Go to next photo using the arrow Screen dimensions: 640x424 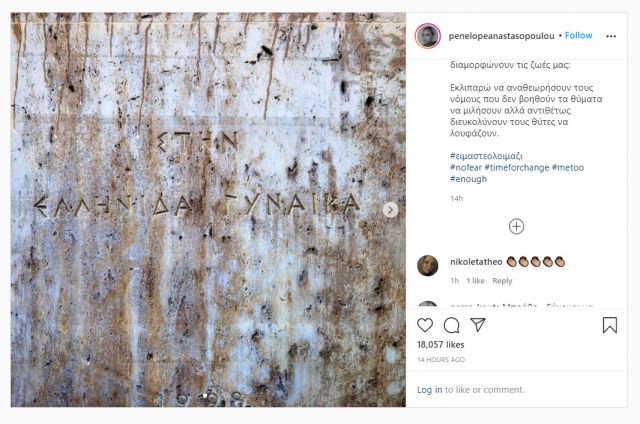point(390,210)
